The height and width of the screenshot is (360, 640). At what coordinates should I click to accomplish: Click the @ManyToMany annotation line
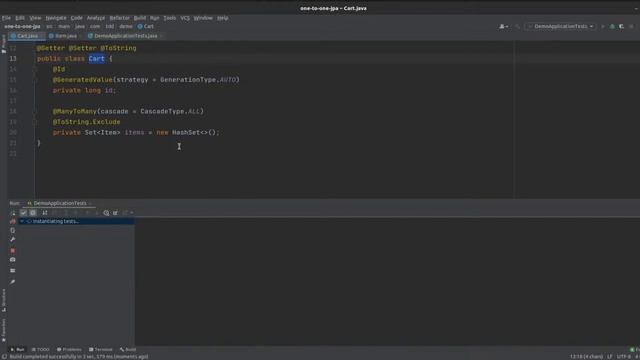128,111
